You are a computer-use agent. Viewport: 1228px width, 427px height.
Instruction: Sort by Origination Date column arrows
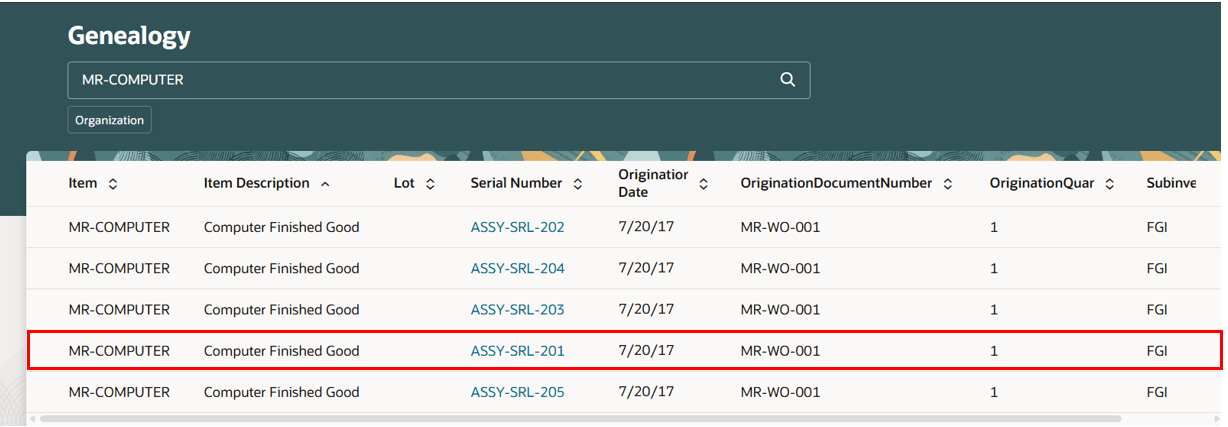point(703,184)
